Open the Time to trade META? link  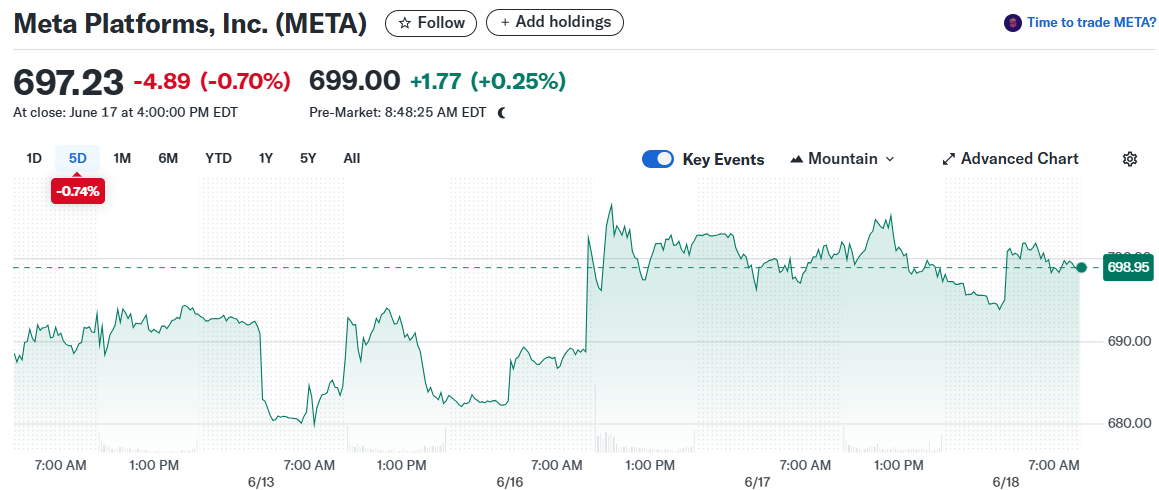click(1091, 23)
